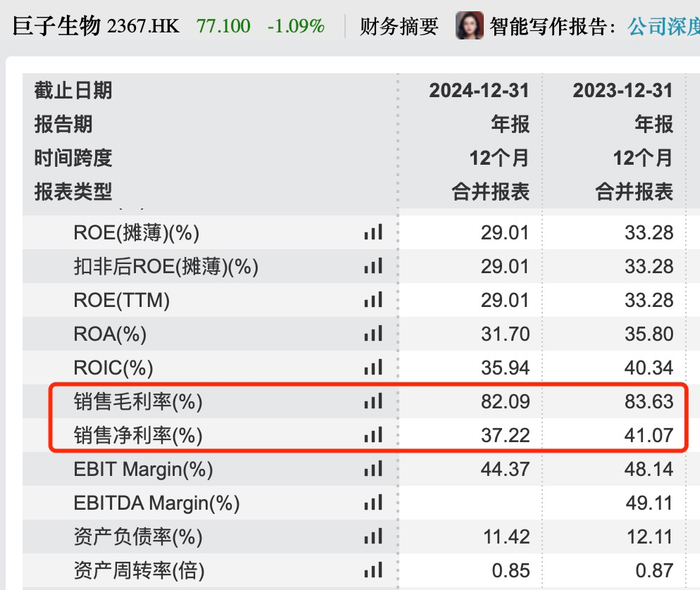View 销售毛利率(%) chart icon
The image size is (700, 590).
(x=373, y=401)
